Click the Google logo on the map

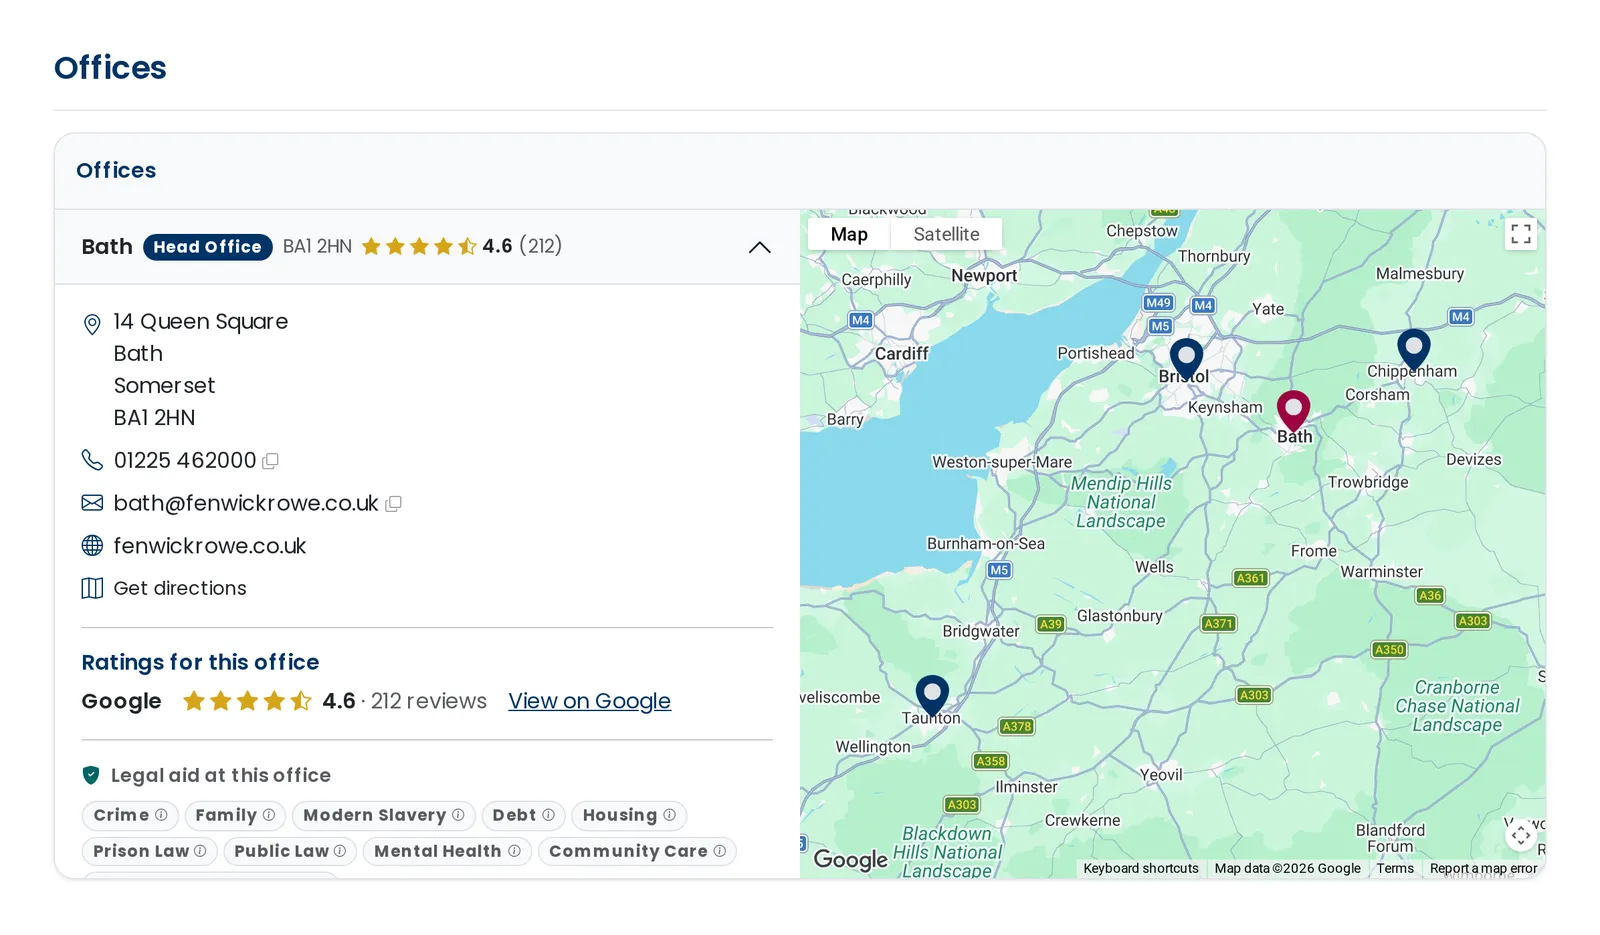tap(850, 859)
